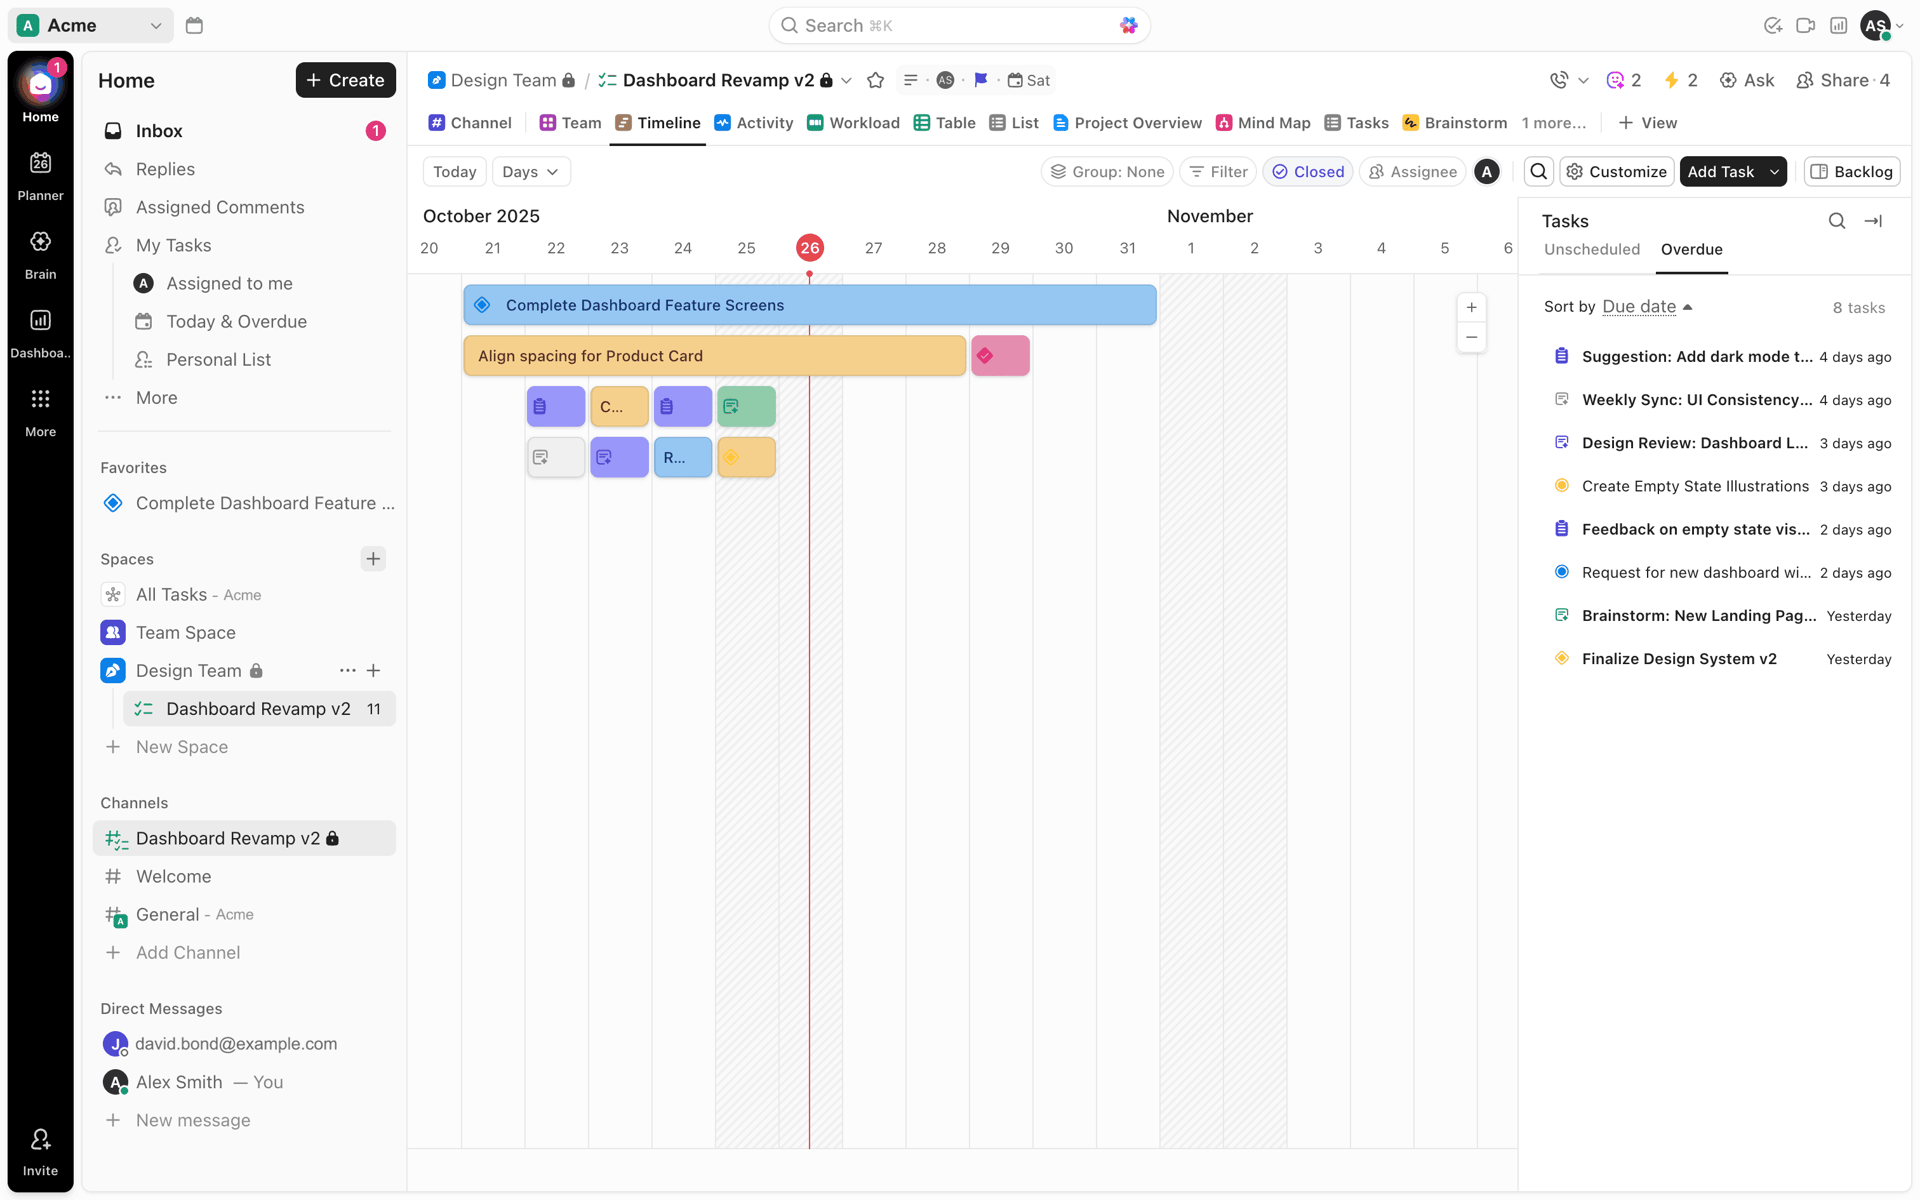Viewport: 1920px width, 1200px height.
Task: Select the Unscheduled tab in Tasks panel
Action: point(1591,249)
